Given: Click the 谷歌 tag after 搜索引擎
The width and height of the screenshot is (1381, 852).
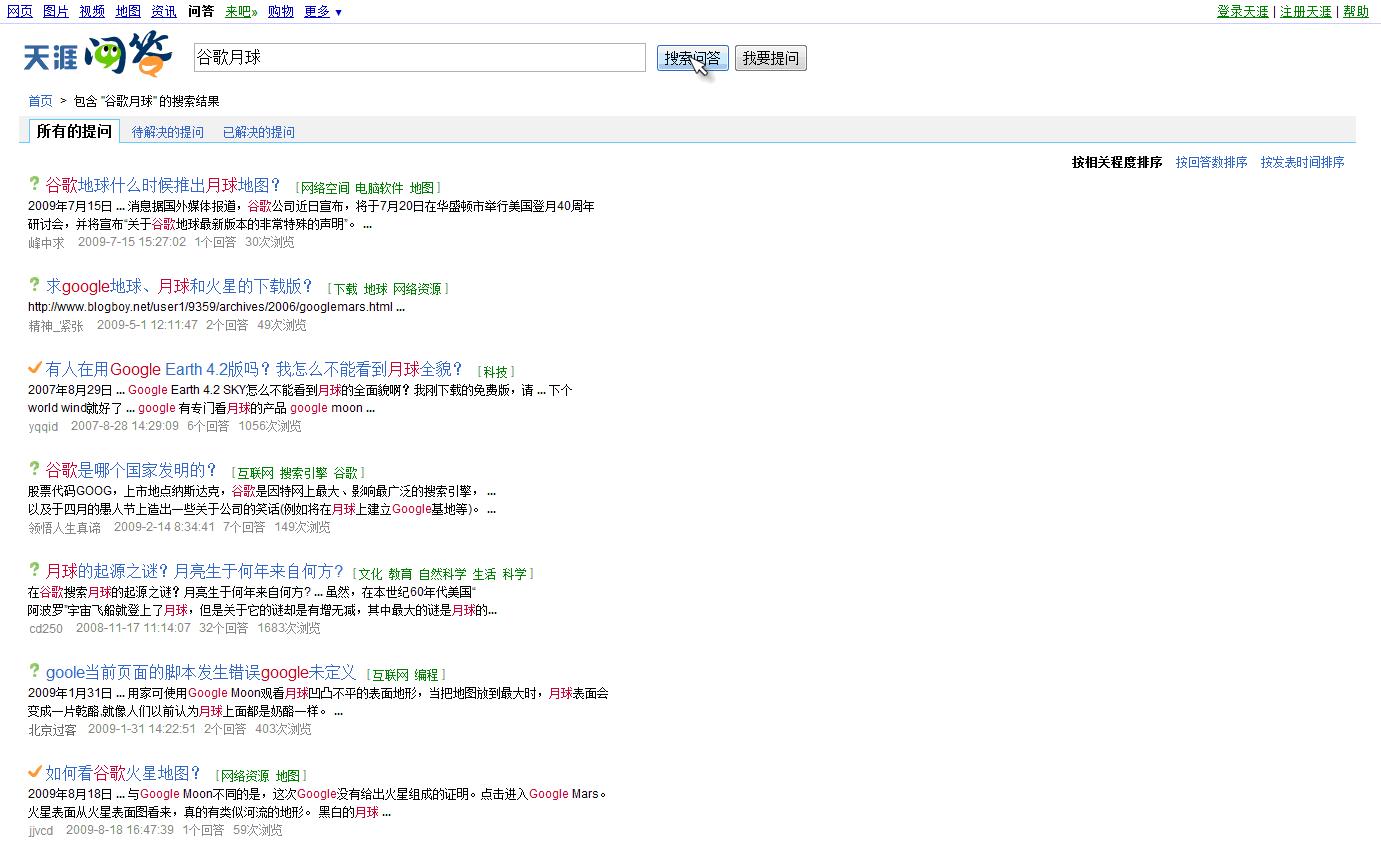Looking at the screenshot, I should coord(345,473).
